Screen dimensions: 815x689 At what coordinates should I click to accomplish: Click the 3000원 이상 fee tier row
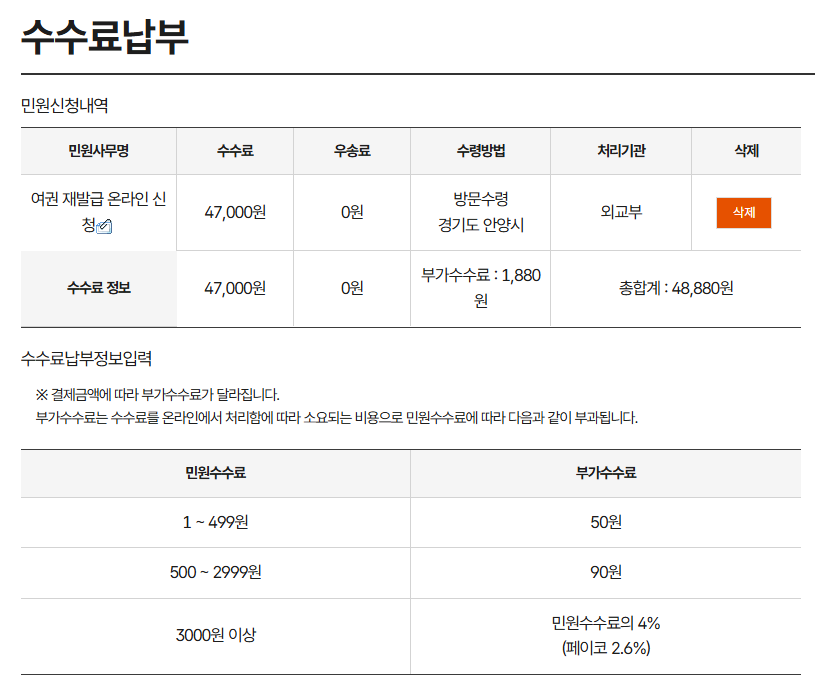pyautogui.click(x=215, y=634)
